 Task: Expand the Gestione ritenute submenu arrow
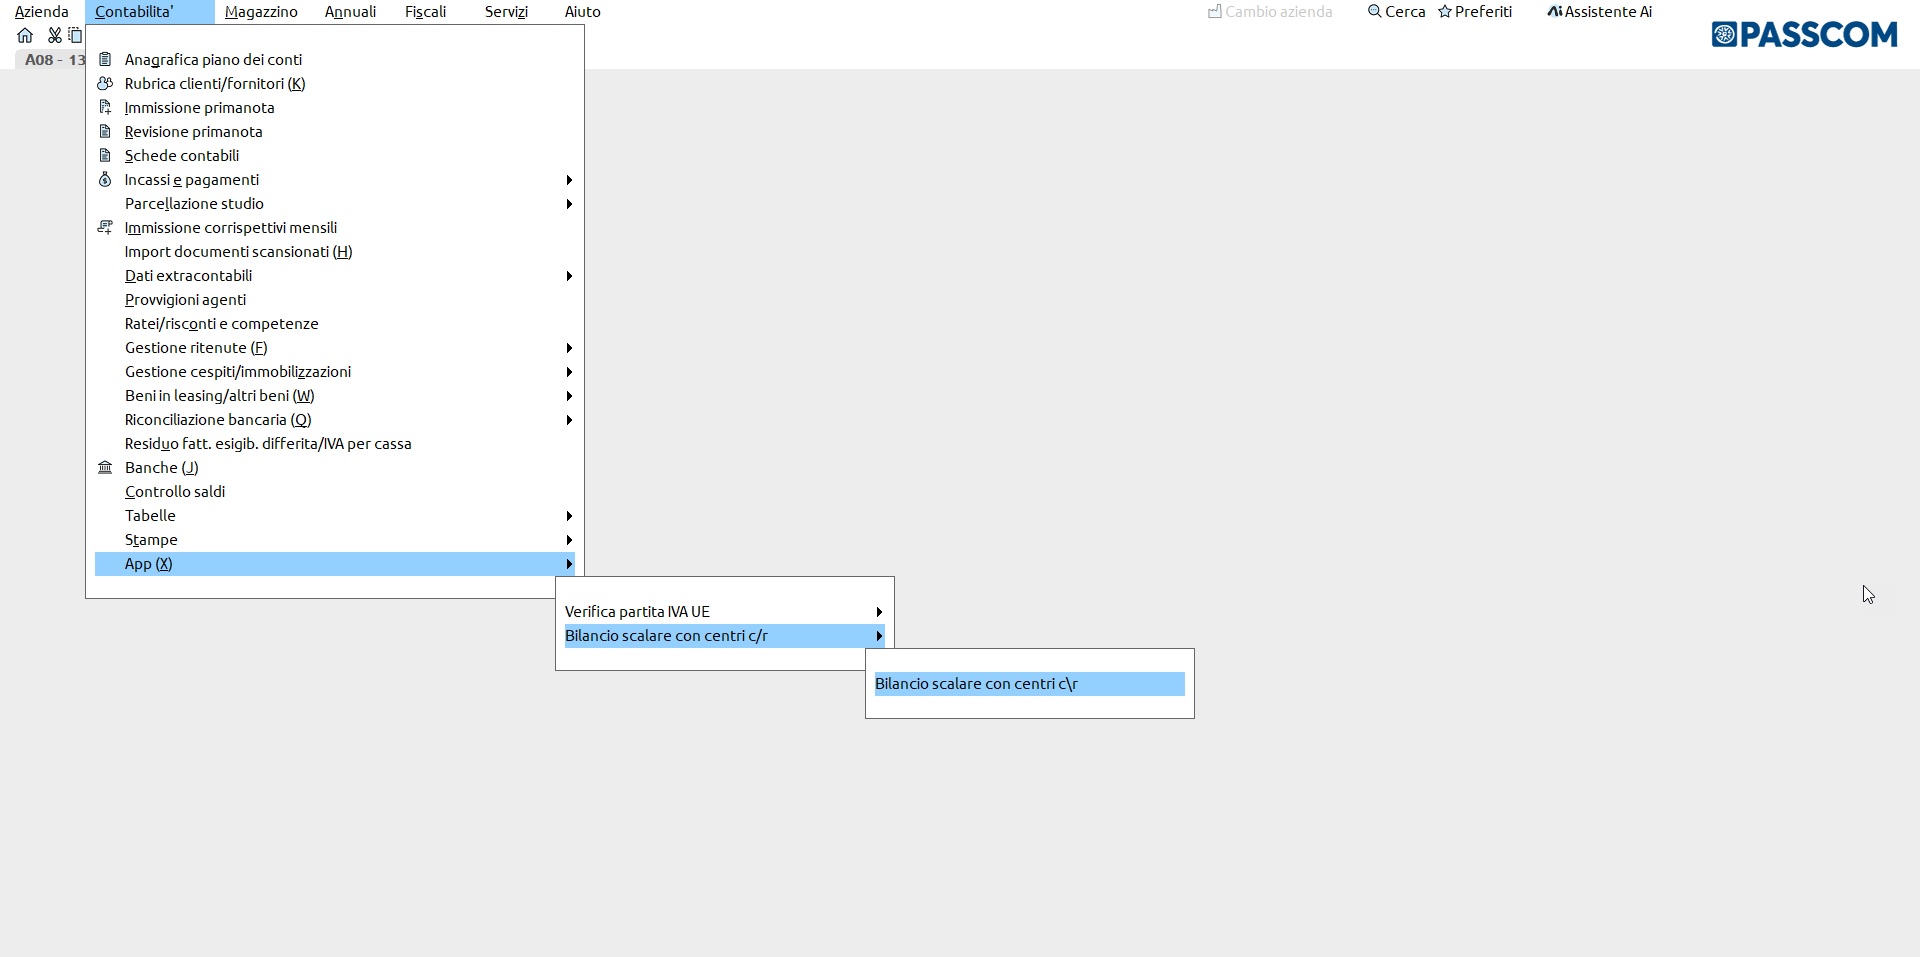coord(569,348)
